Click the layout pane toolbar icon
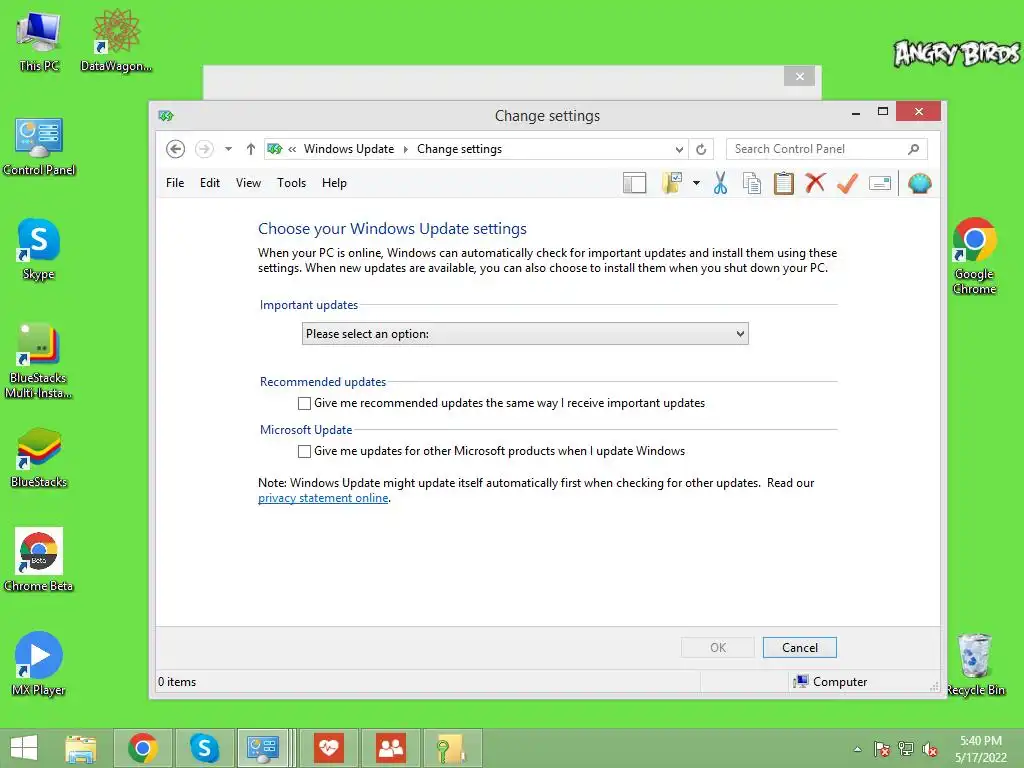The image size is (1024, 768). pyautogui.click(x=634, y=184)
